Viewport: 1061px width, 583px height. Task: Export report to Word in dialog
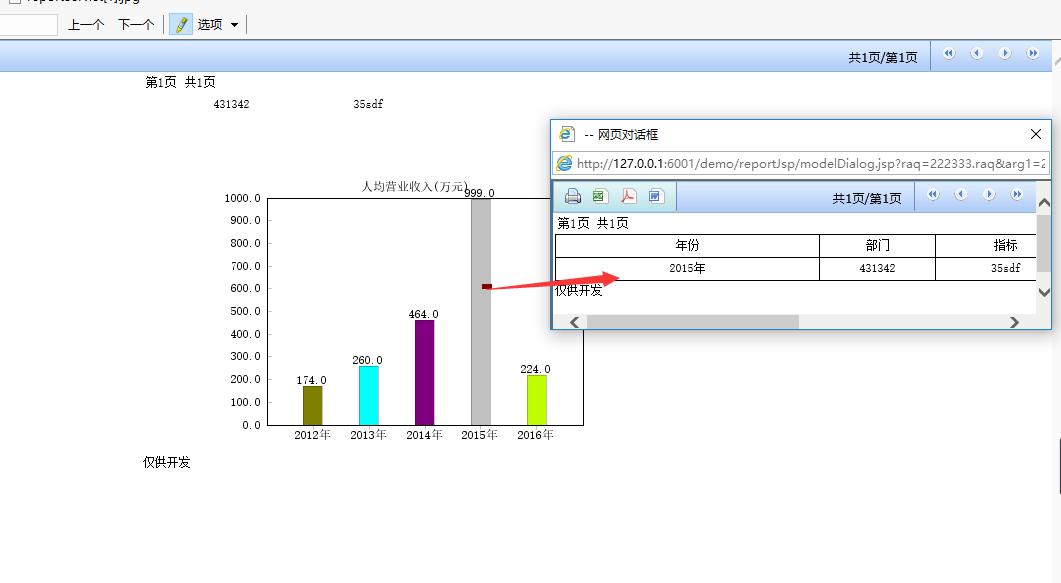point(656,196)
